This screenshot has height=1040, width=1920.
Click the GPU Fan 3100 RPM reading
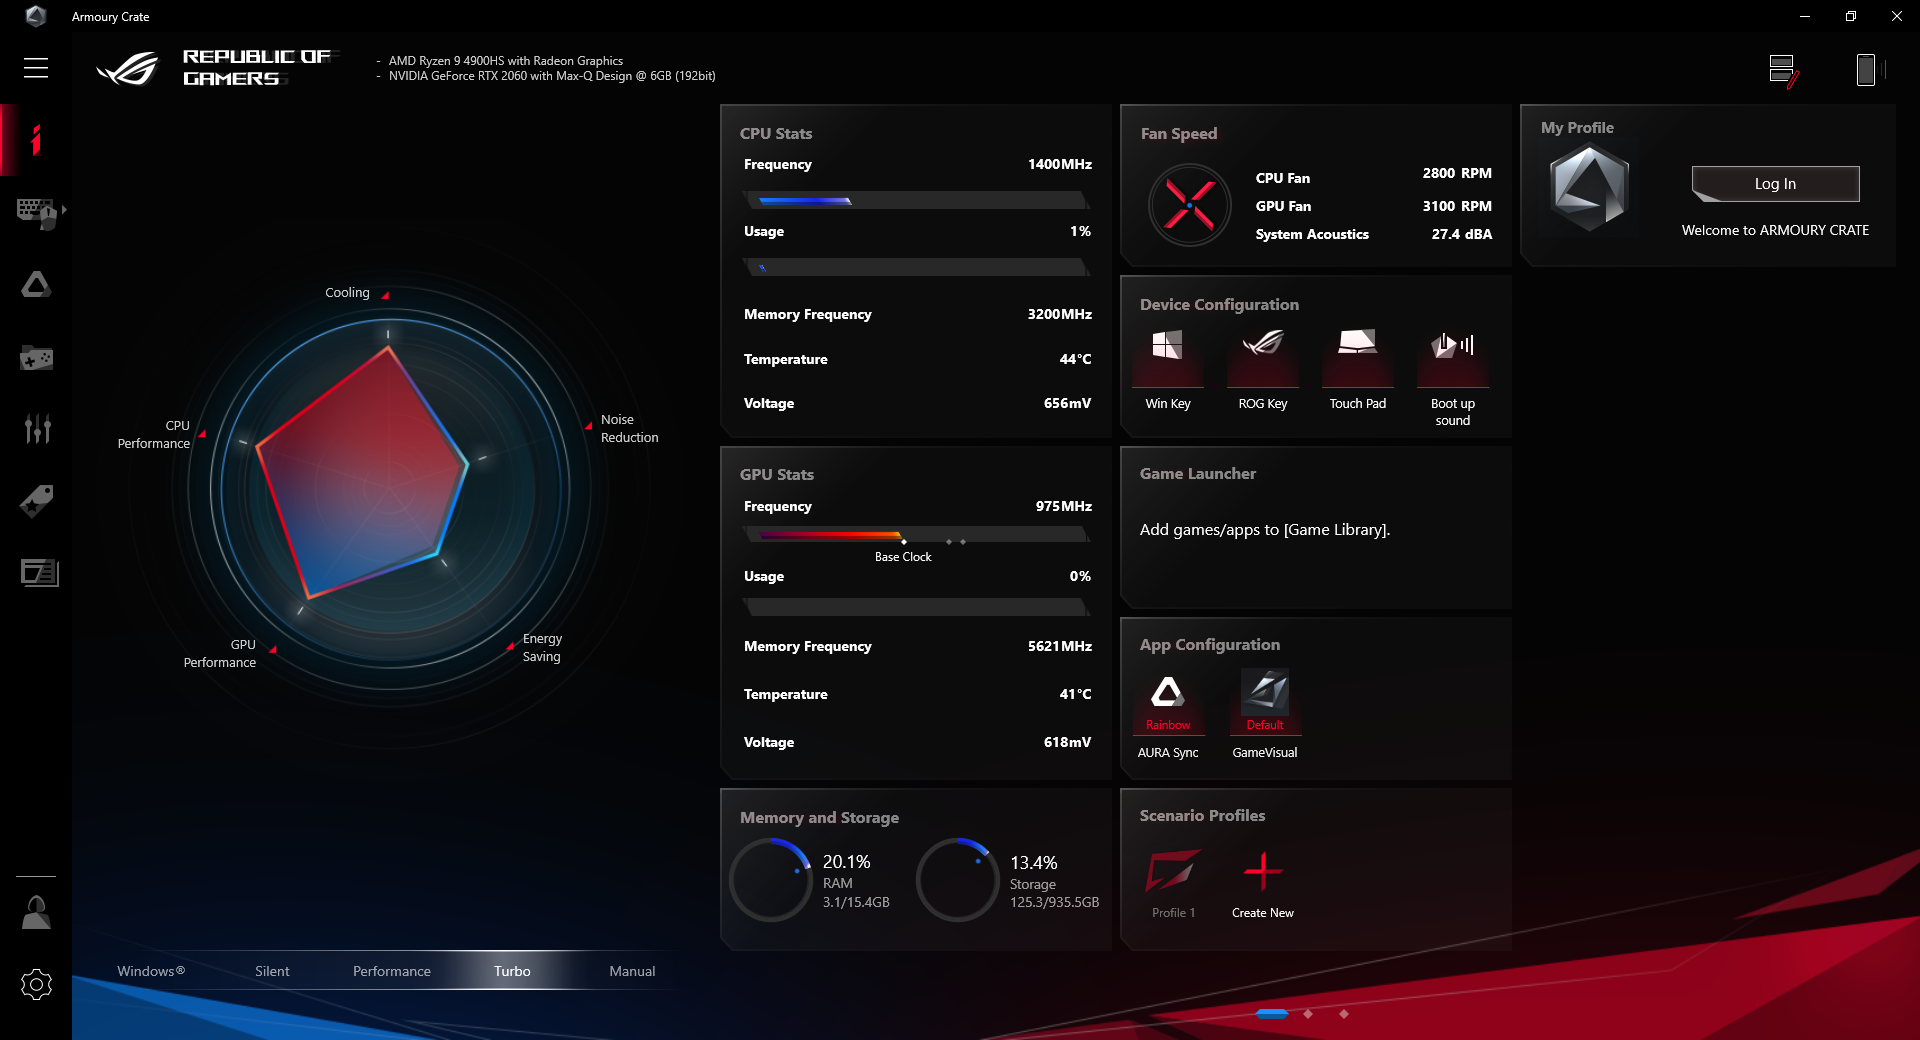(x=1457, y=206)
